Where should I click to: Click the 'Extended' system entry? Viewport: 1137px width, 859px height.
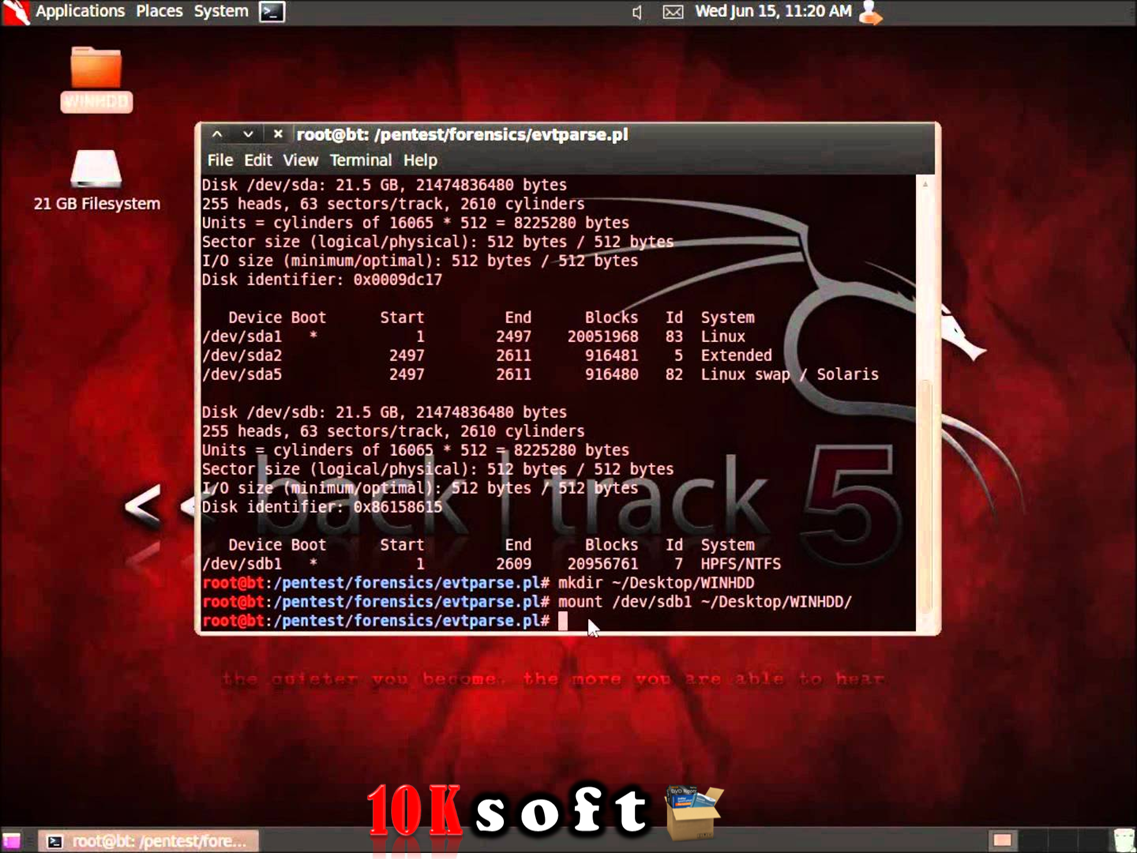736,355
